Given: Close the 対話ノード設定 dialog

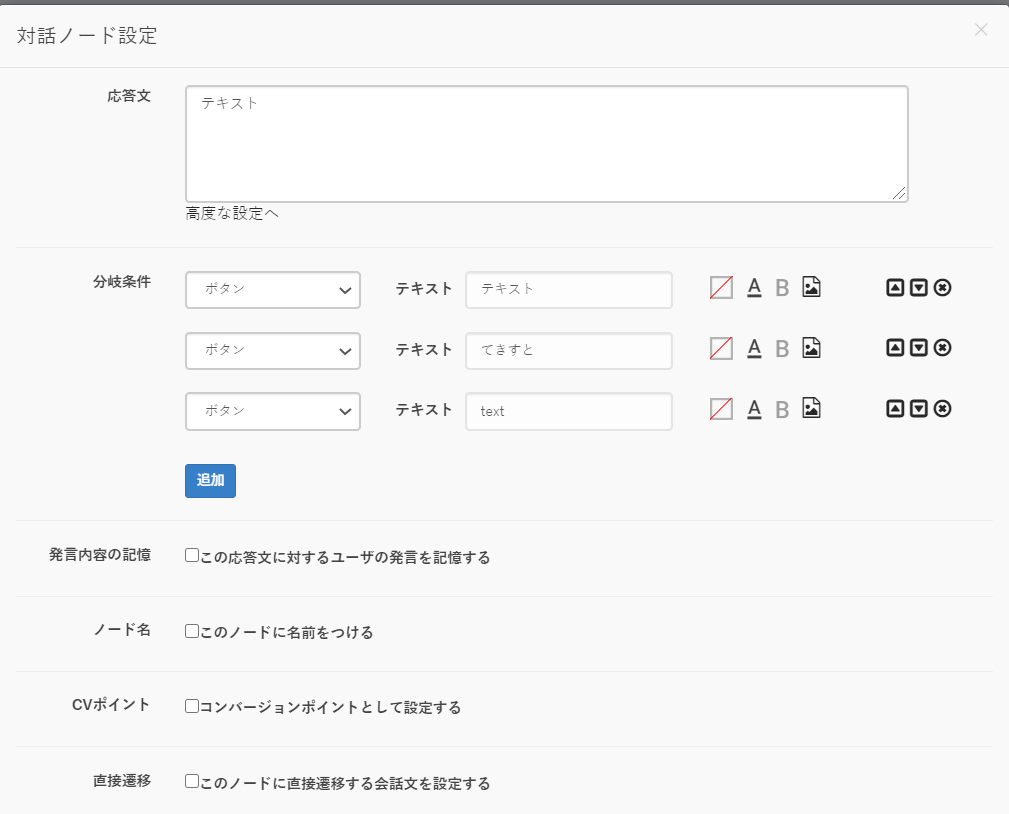Looking at the screenshot, I should [981, 30].
